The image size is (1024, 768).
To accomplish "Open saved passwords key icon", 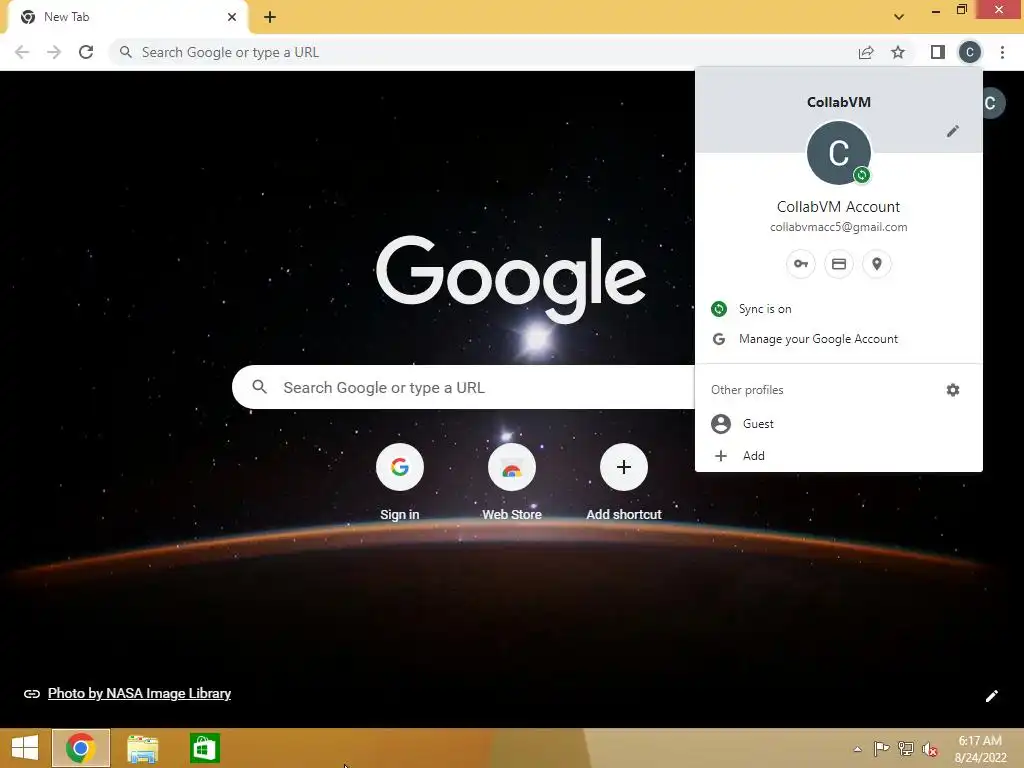I will pyautogui.click(x=801, y=264).
